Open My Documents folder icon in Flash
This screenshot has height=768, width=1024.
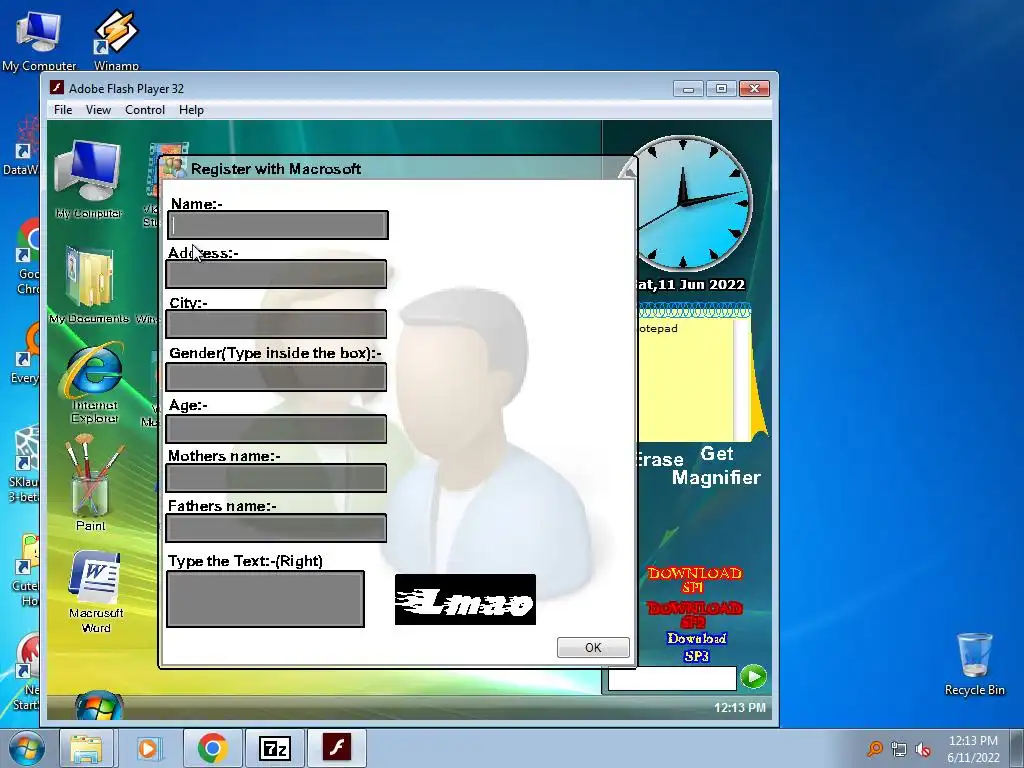point(89,285)
